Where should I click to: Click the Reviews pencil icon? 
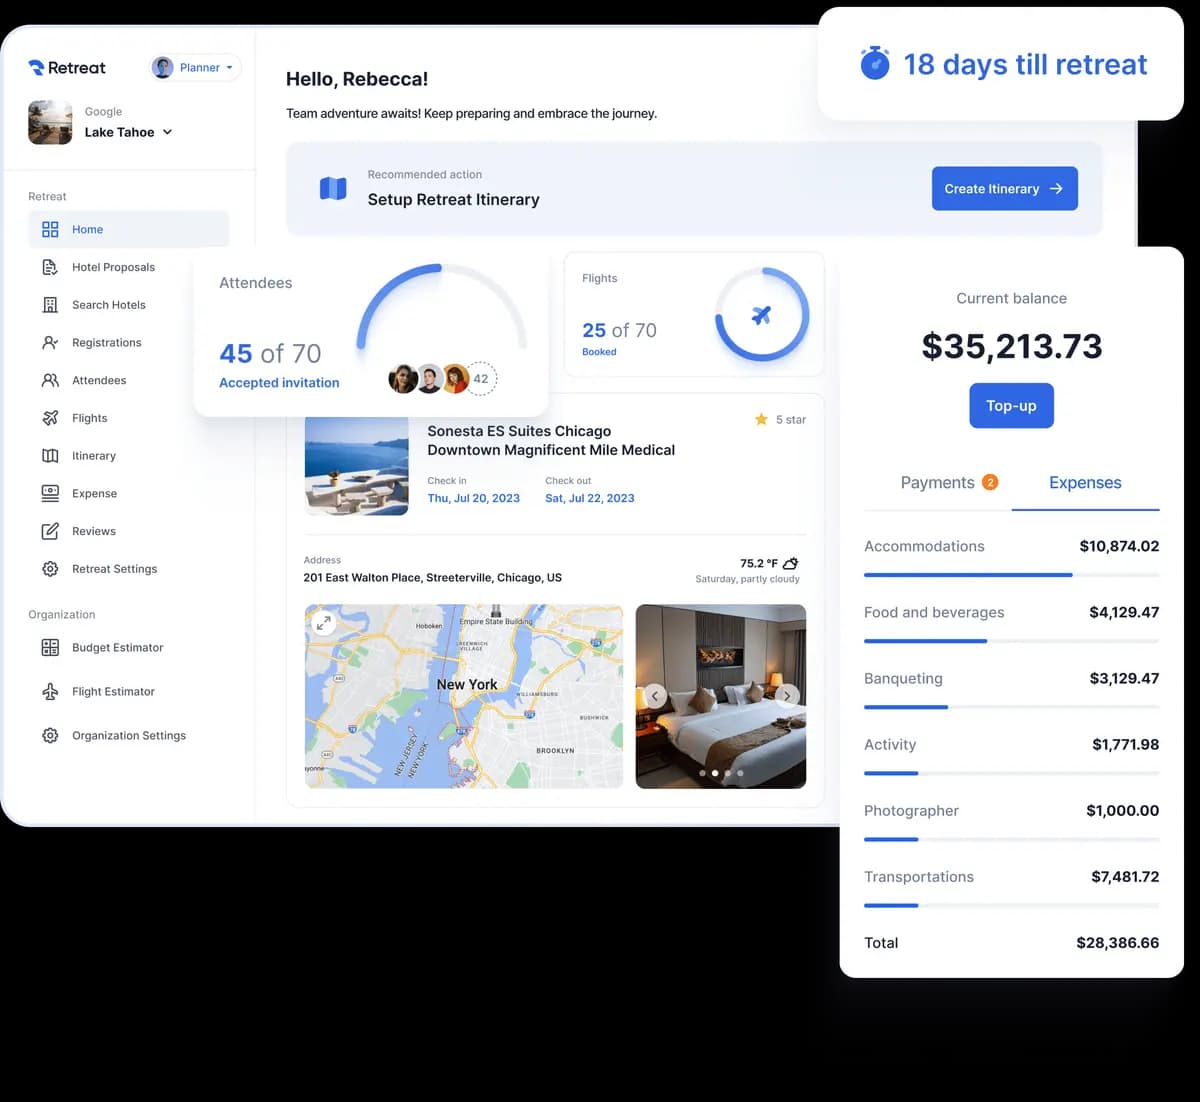point(50,531)
